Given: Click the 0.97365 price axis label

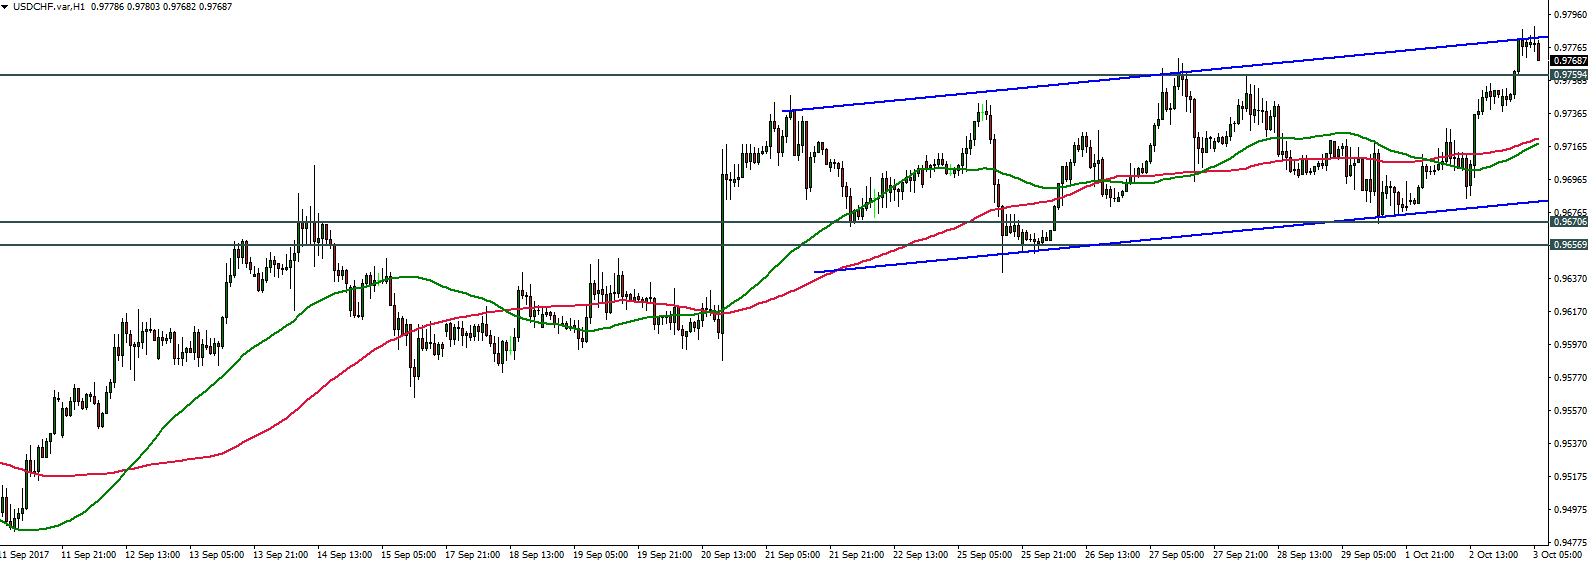Looking at the screenshot, I should click(x=1571, y=114).
